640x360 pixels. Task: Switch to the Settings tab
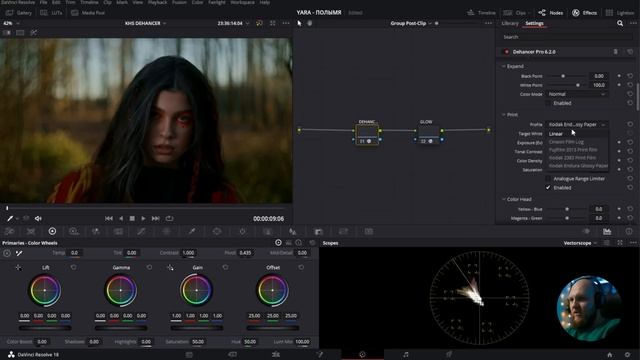coord(534,23)
